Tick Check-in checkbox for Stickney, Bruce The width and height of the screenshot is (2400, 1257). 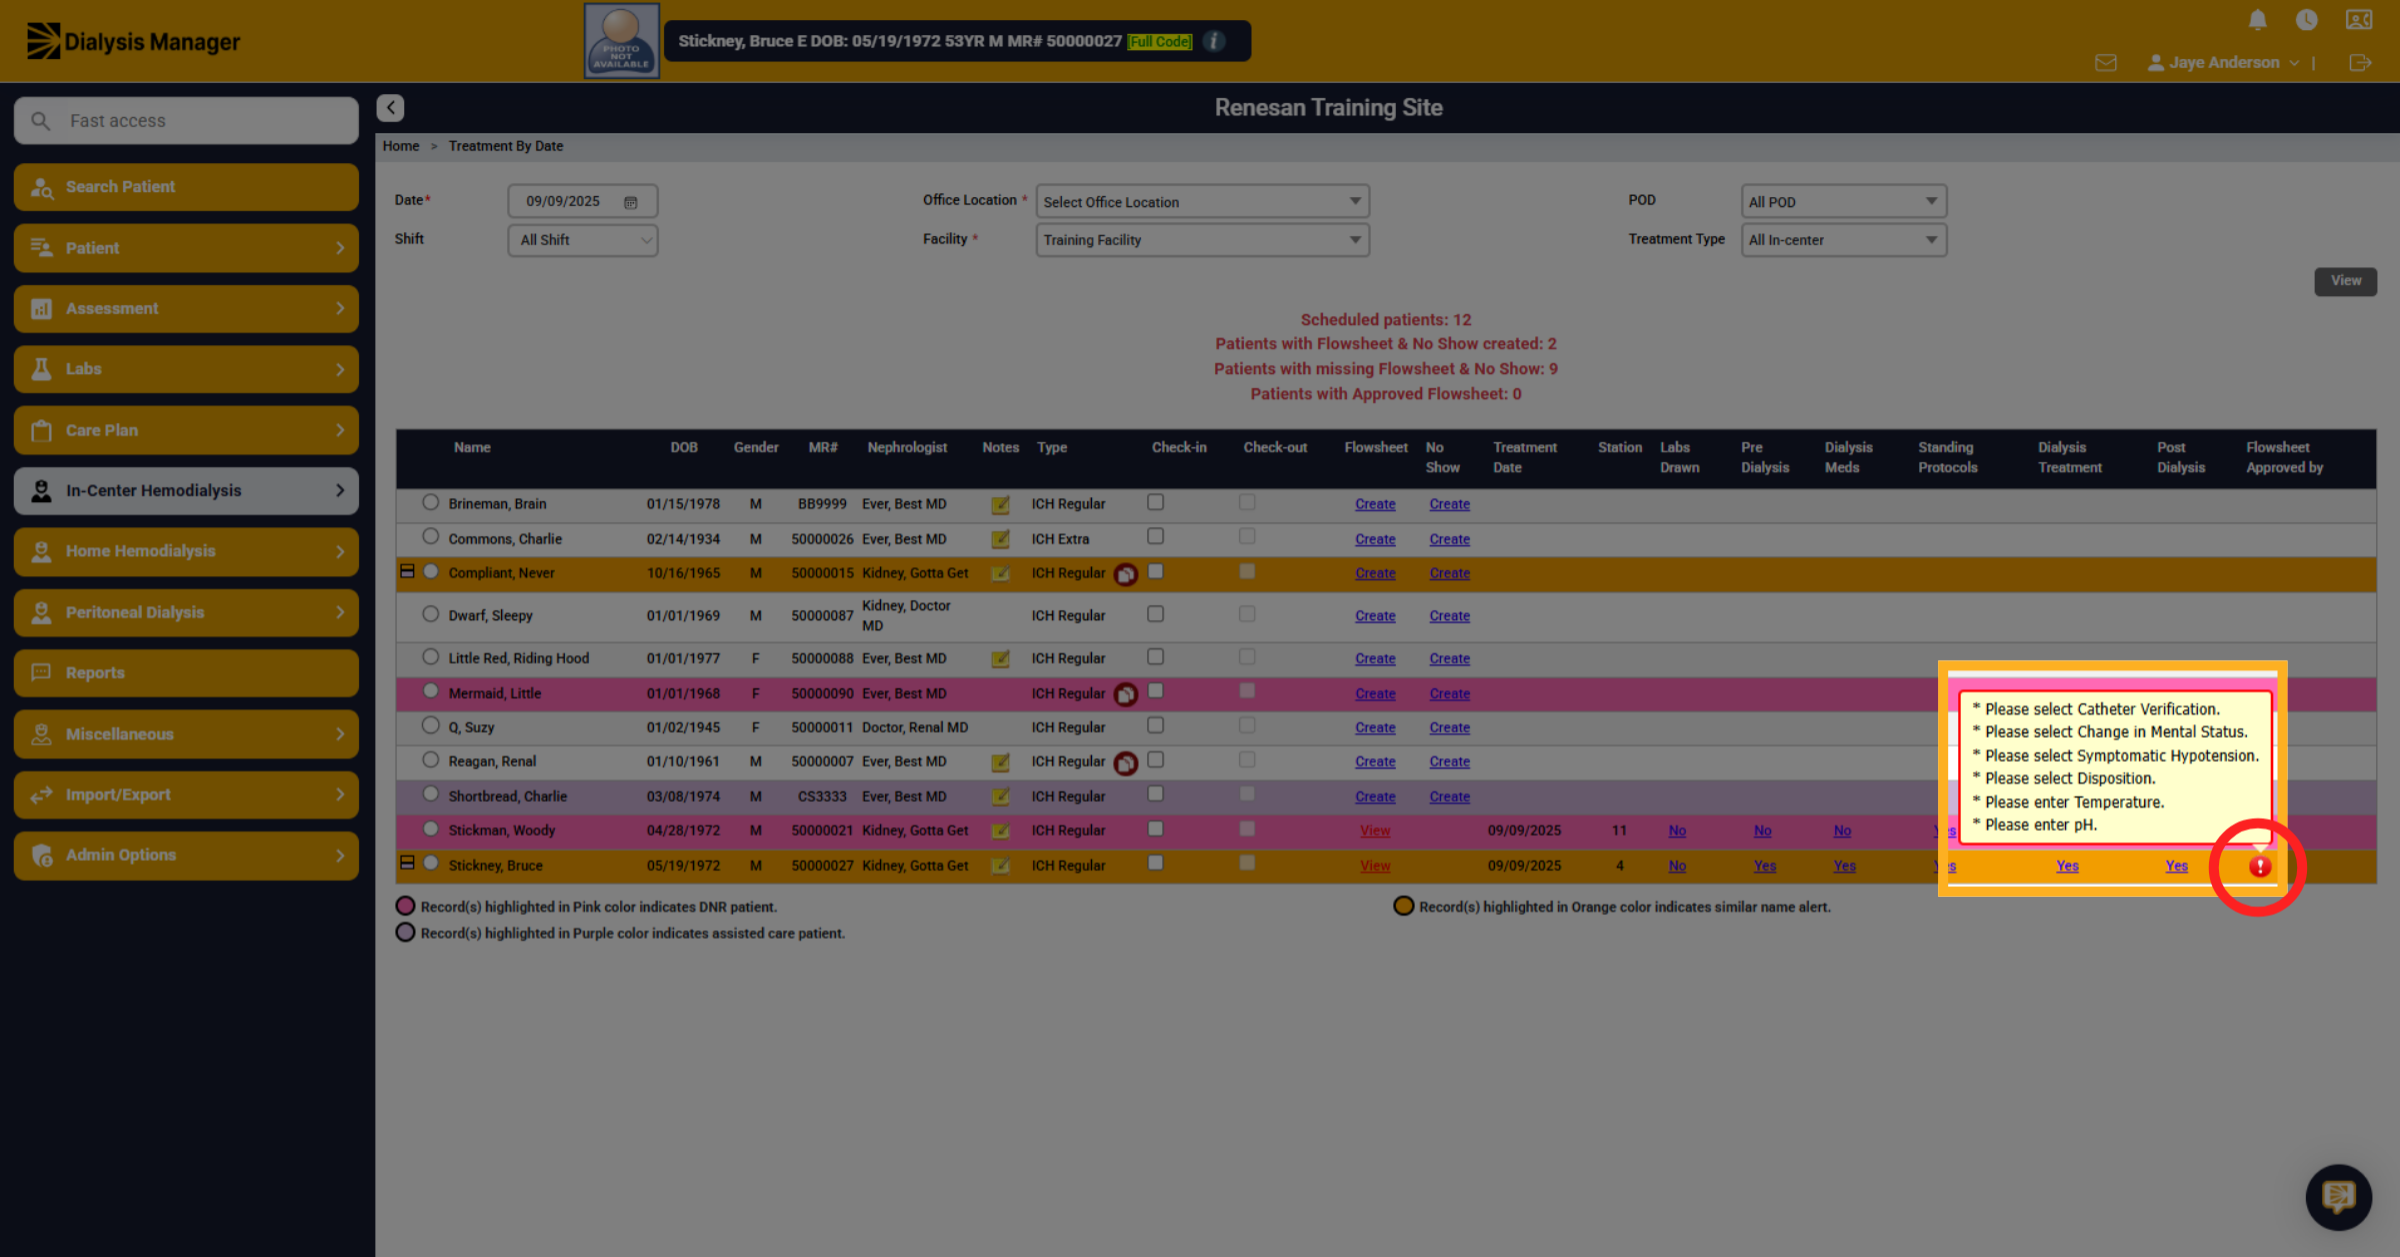point(1155,863)
